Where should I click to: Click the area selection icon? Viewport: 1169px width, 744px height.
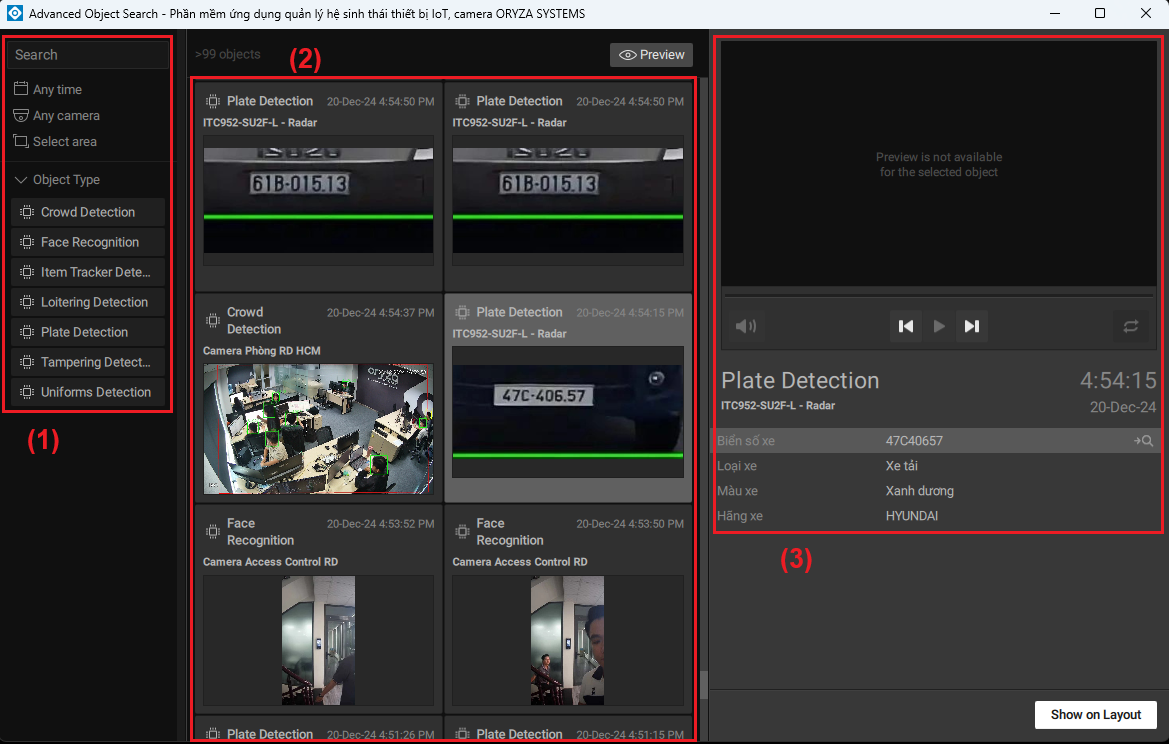click(x=21, y=142)
